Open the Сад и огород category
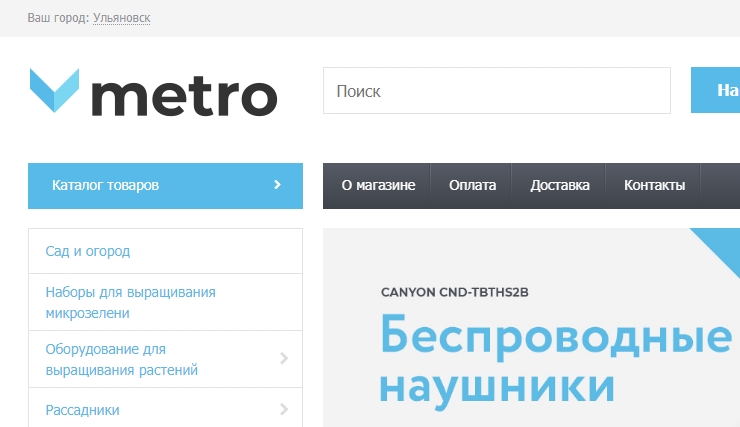This screenshot has height=427, width=740. pos(88,251)
